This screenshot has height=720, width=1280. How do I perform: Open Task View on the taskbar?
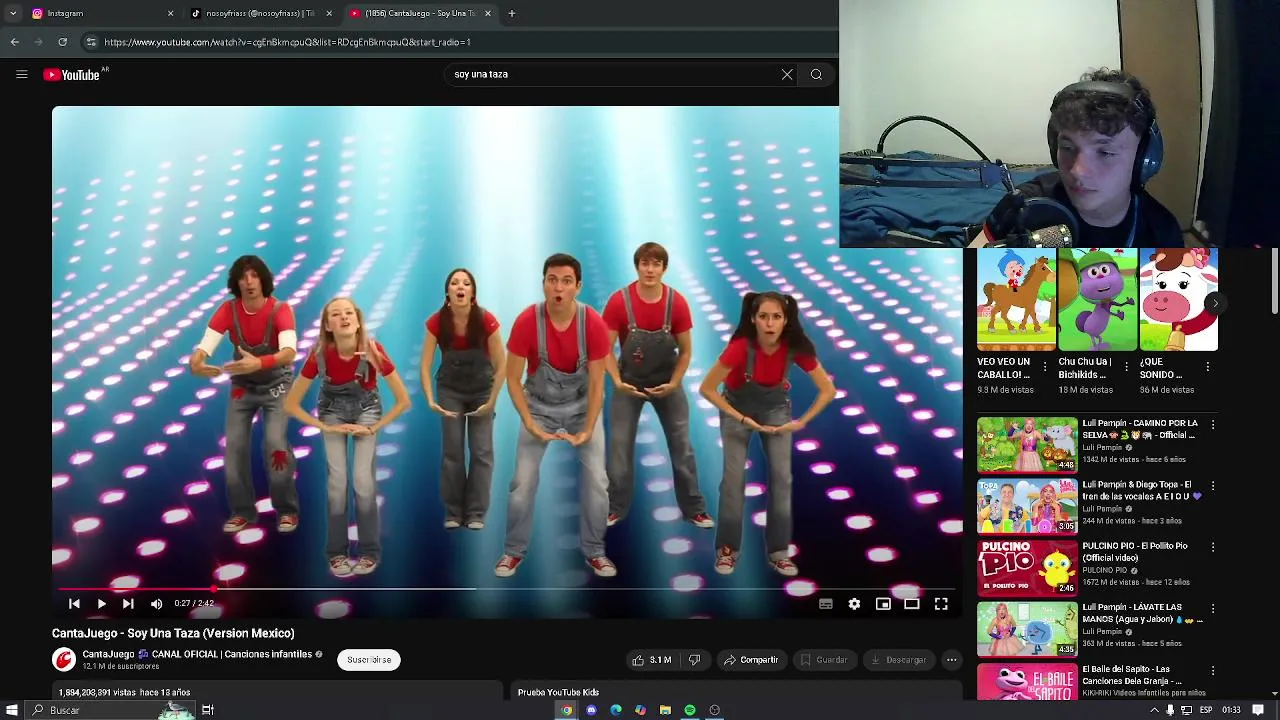[x=208, y=710]
